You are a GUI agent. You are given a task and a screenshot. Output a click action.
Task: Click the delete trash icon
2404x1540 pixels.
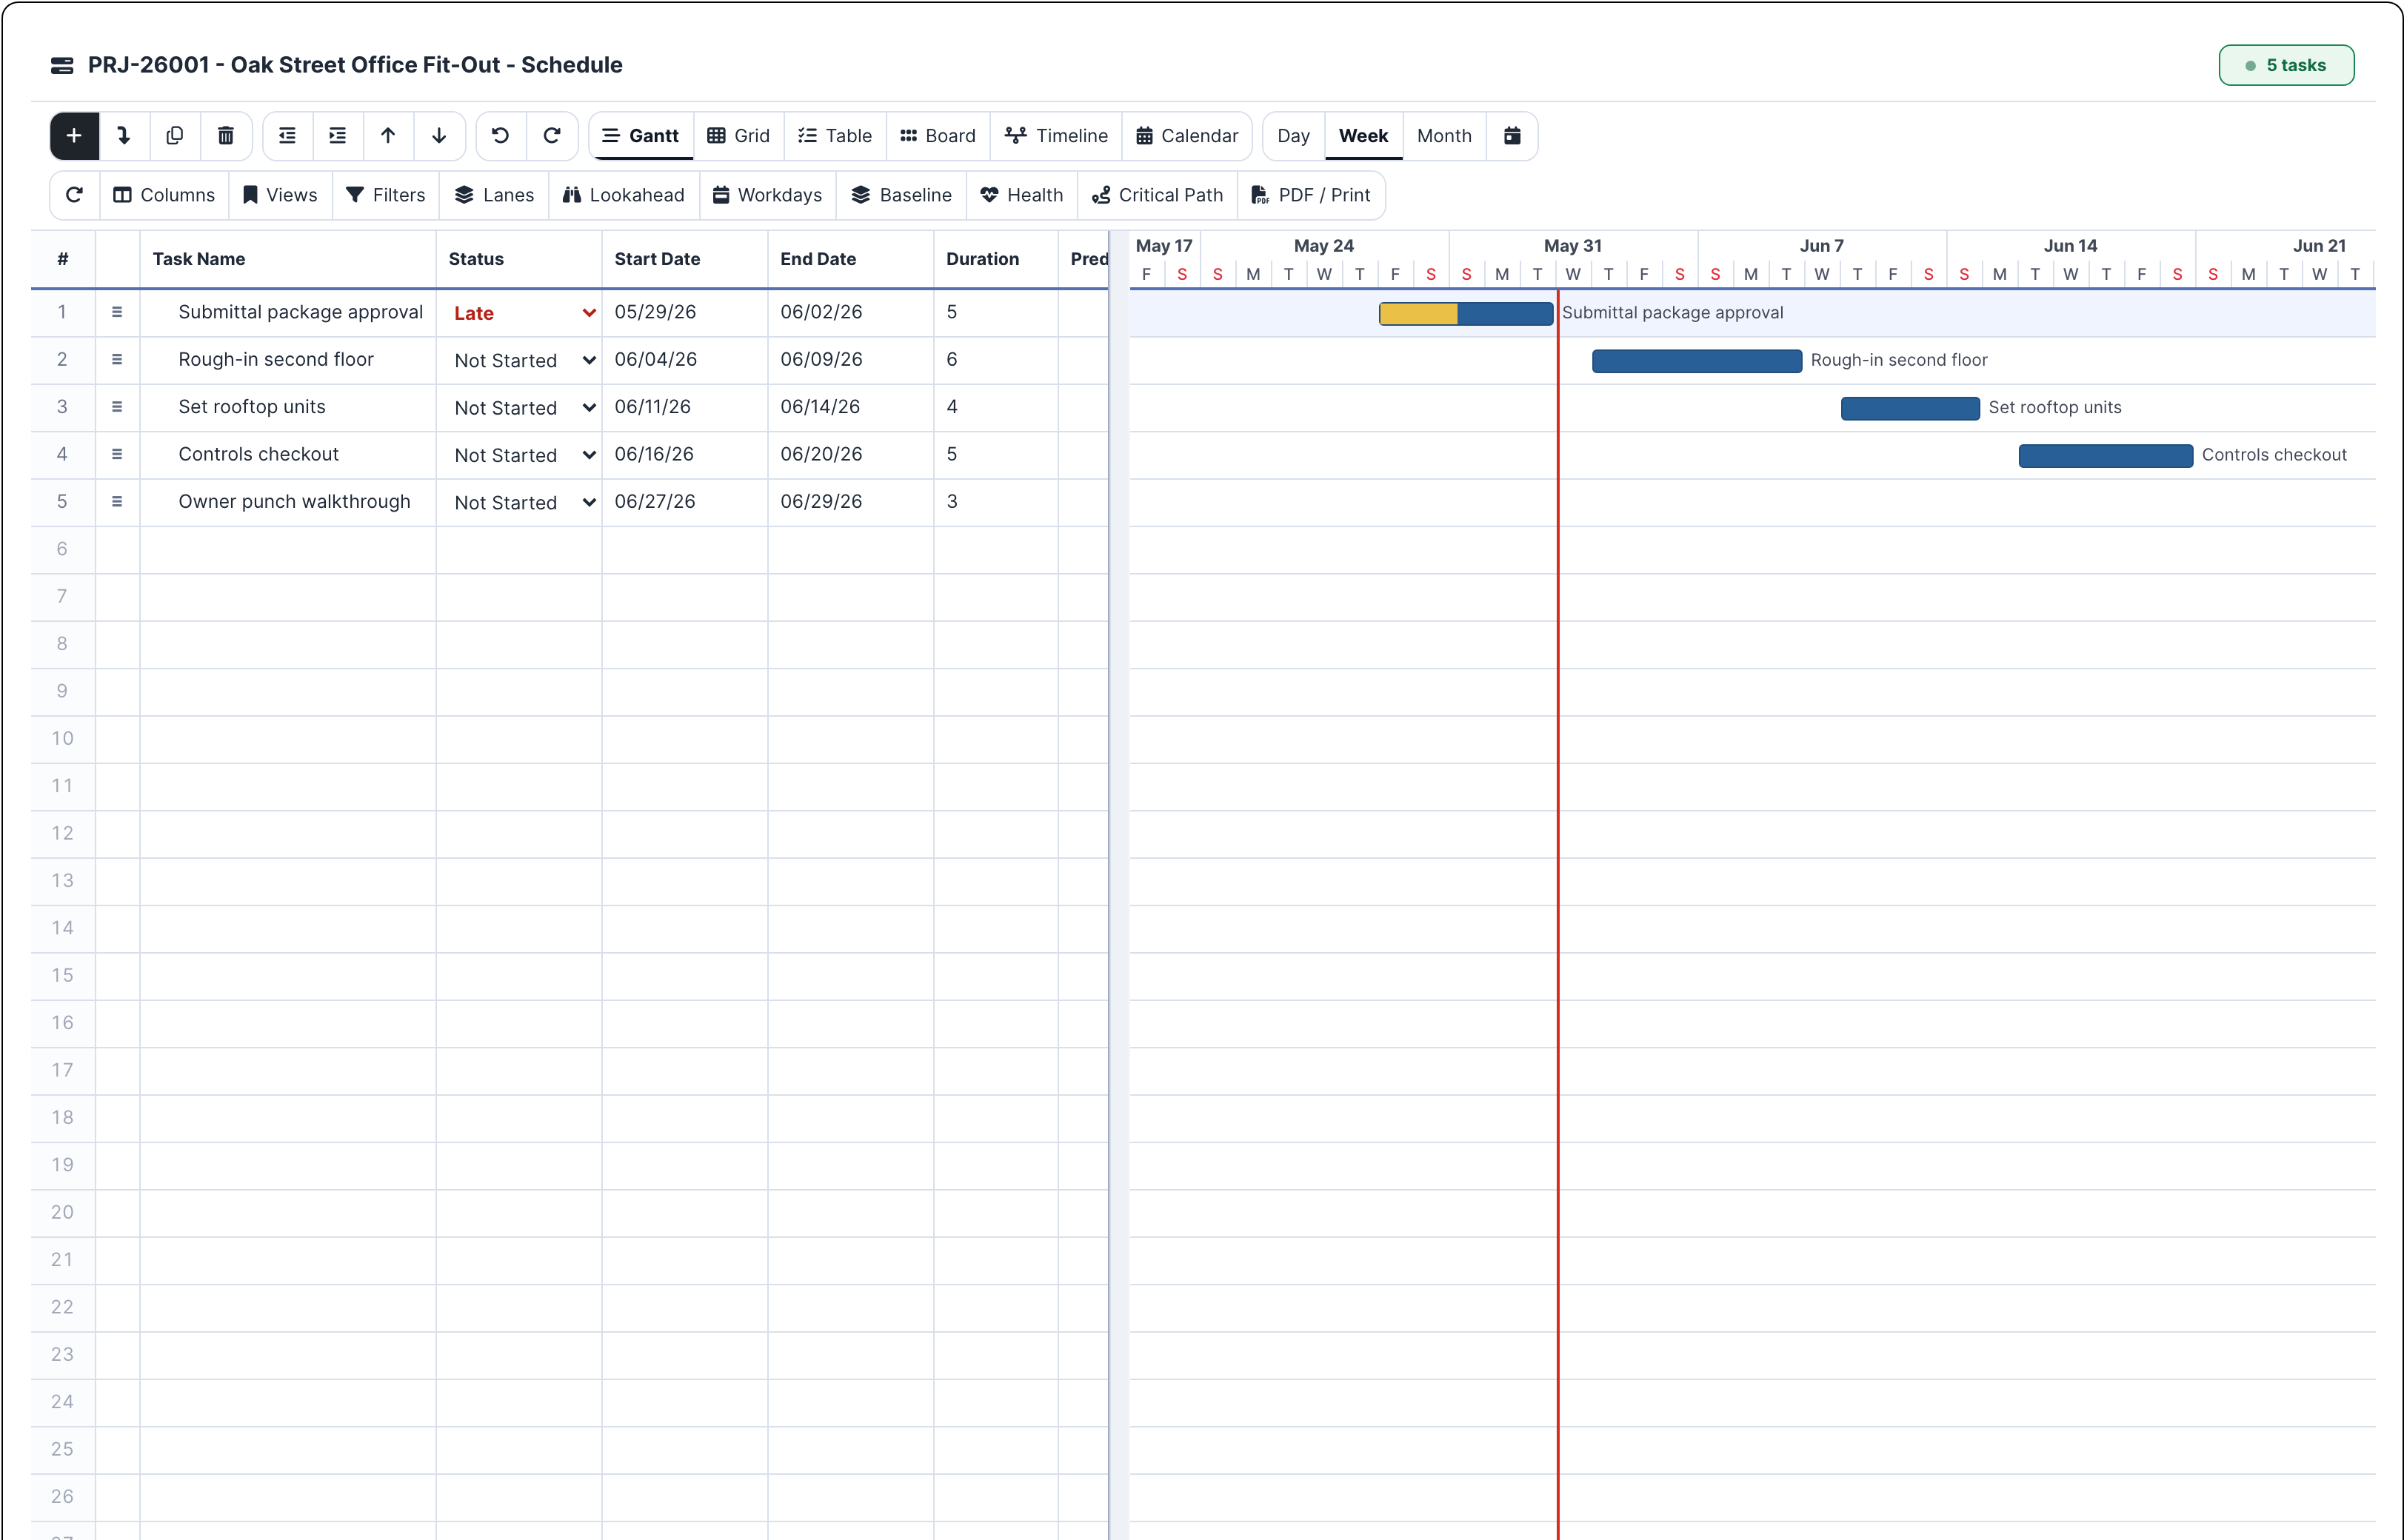[x=226, y=136]
